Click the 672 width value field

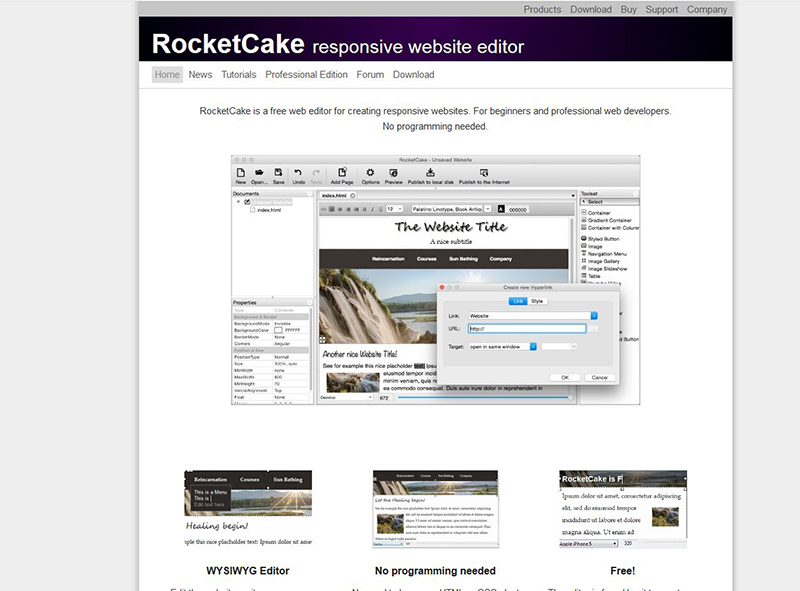(385, 398)
